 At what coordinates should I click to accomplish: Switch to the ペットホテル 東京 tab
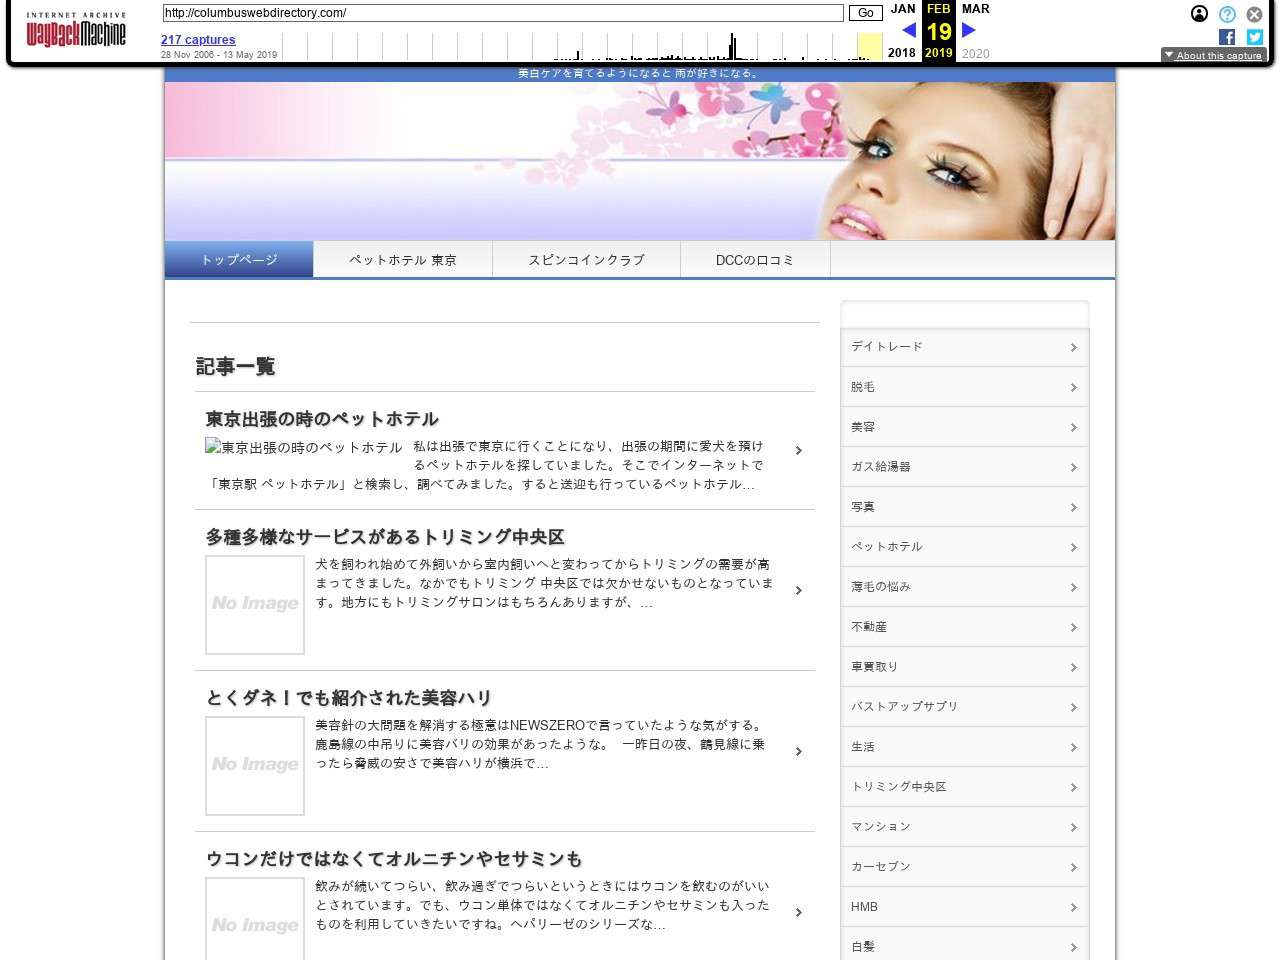402,260
